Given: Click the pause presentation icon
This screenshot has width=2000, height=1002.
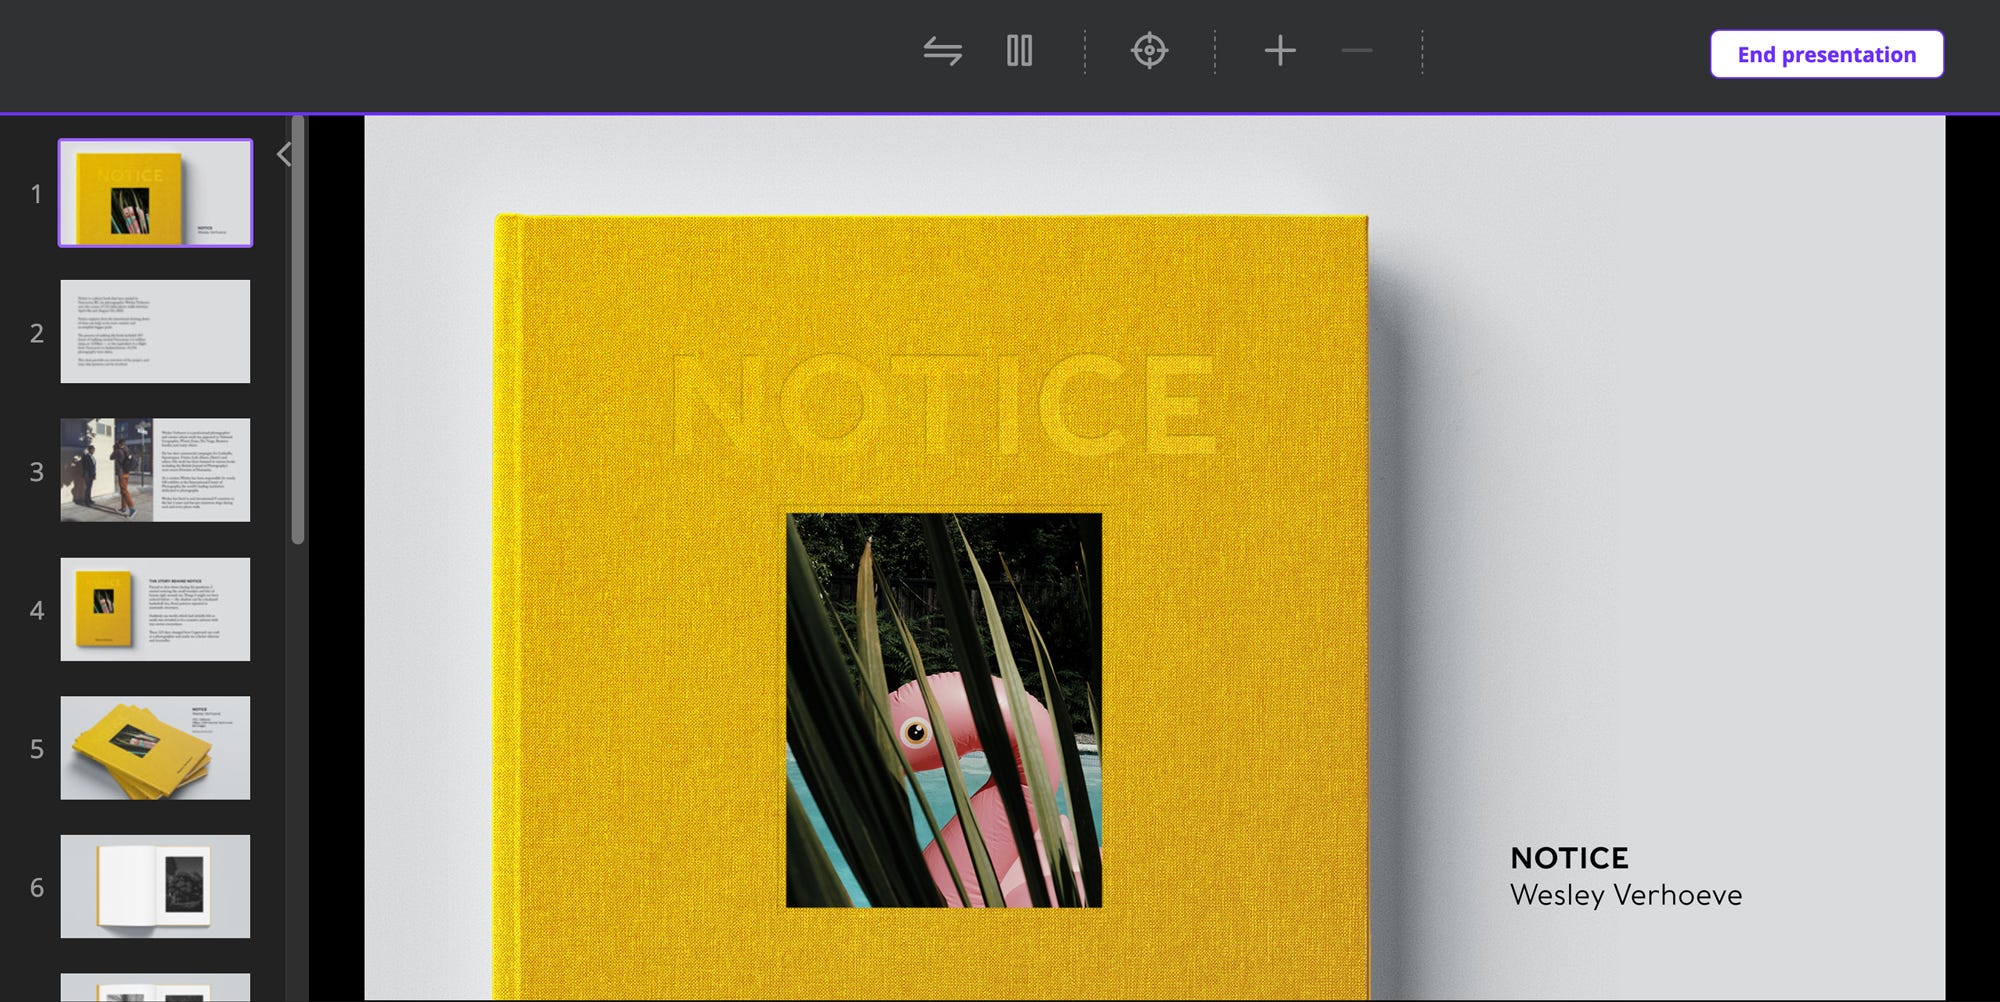Looking at the screenshot, I should (1019, 51).
